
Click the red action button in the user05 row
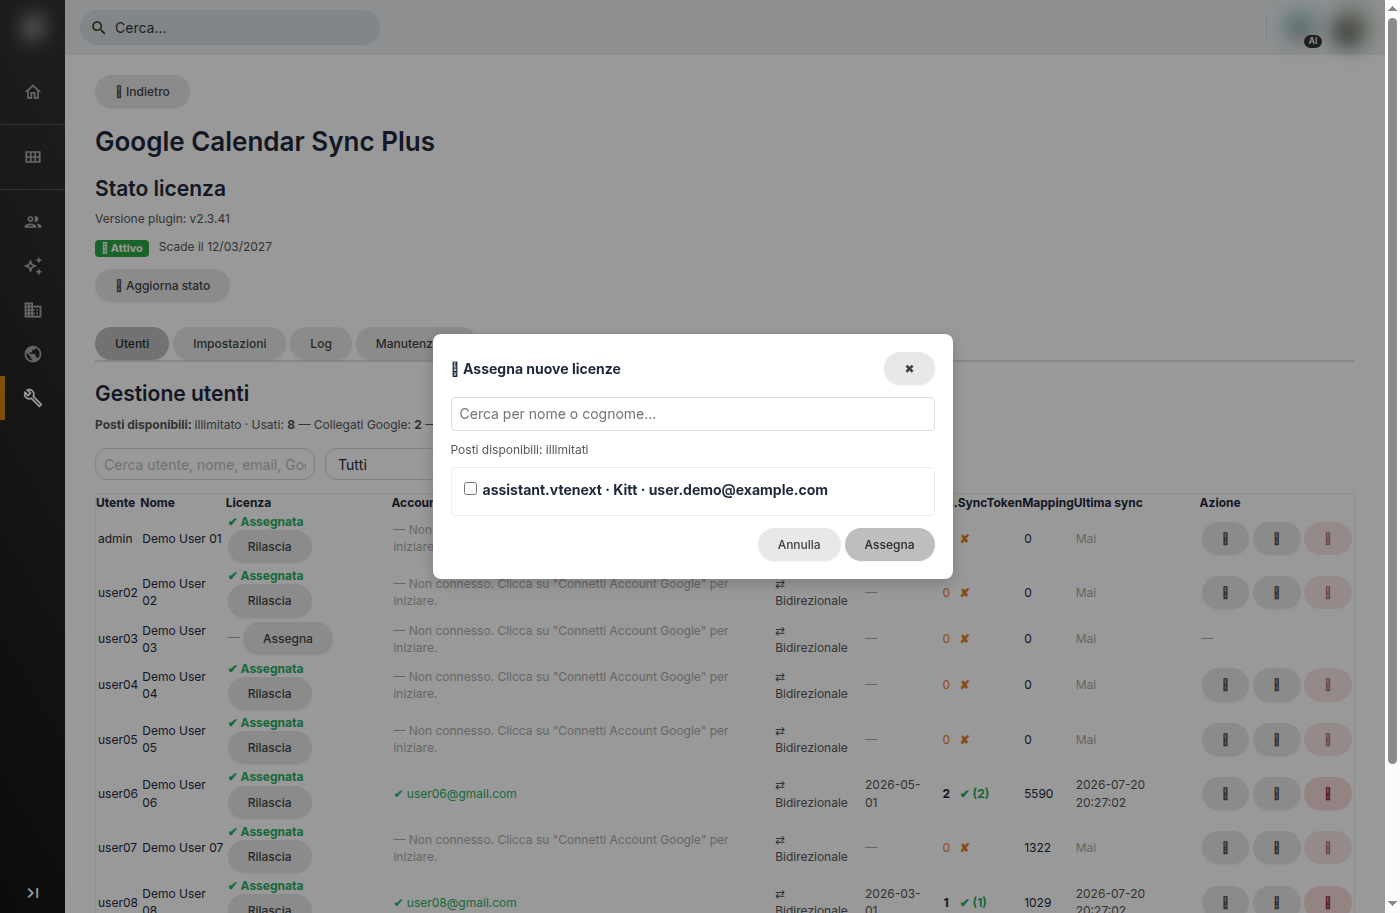(1328, 740)
